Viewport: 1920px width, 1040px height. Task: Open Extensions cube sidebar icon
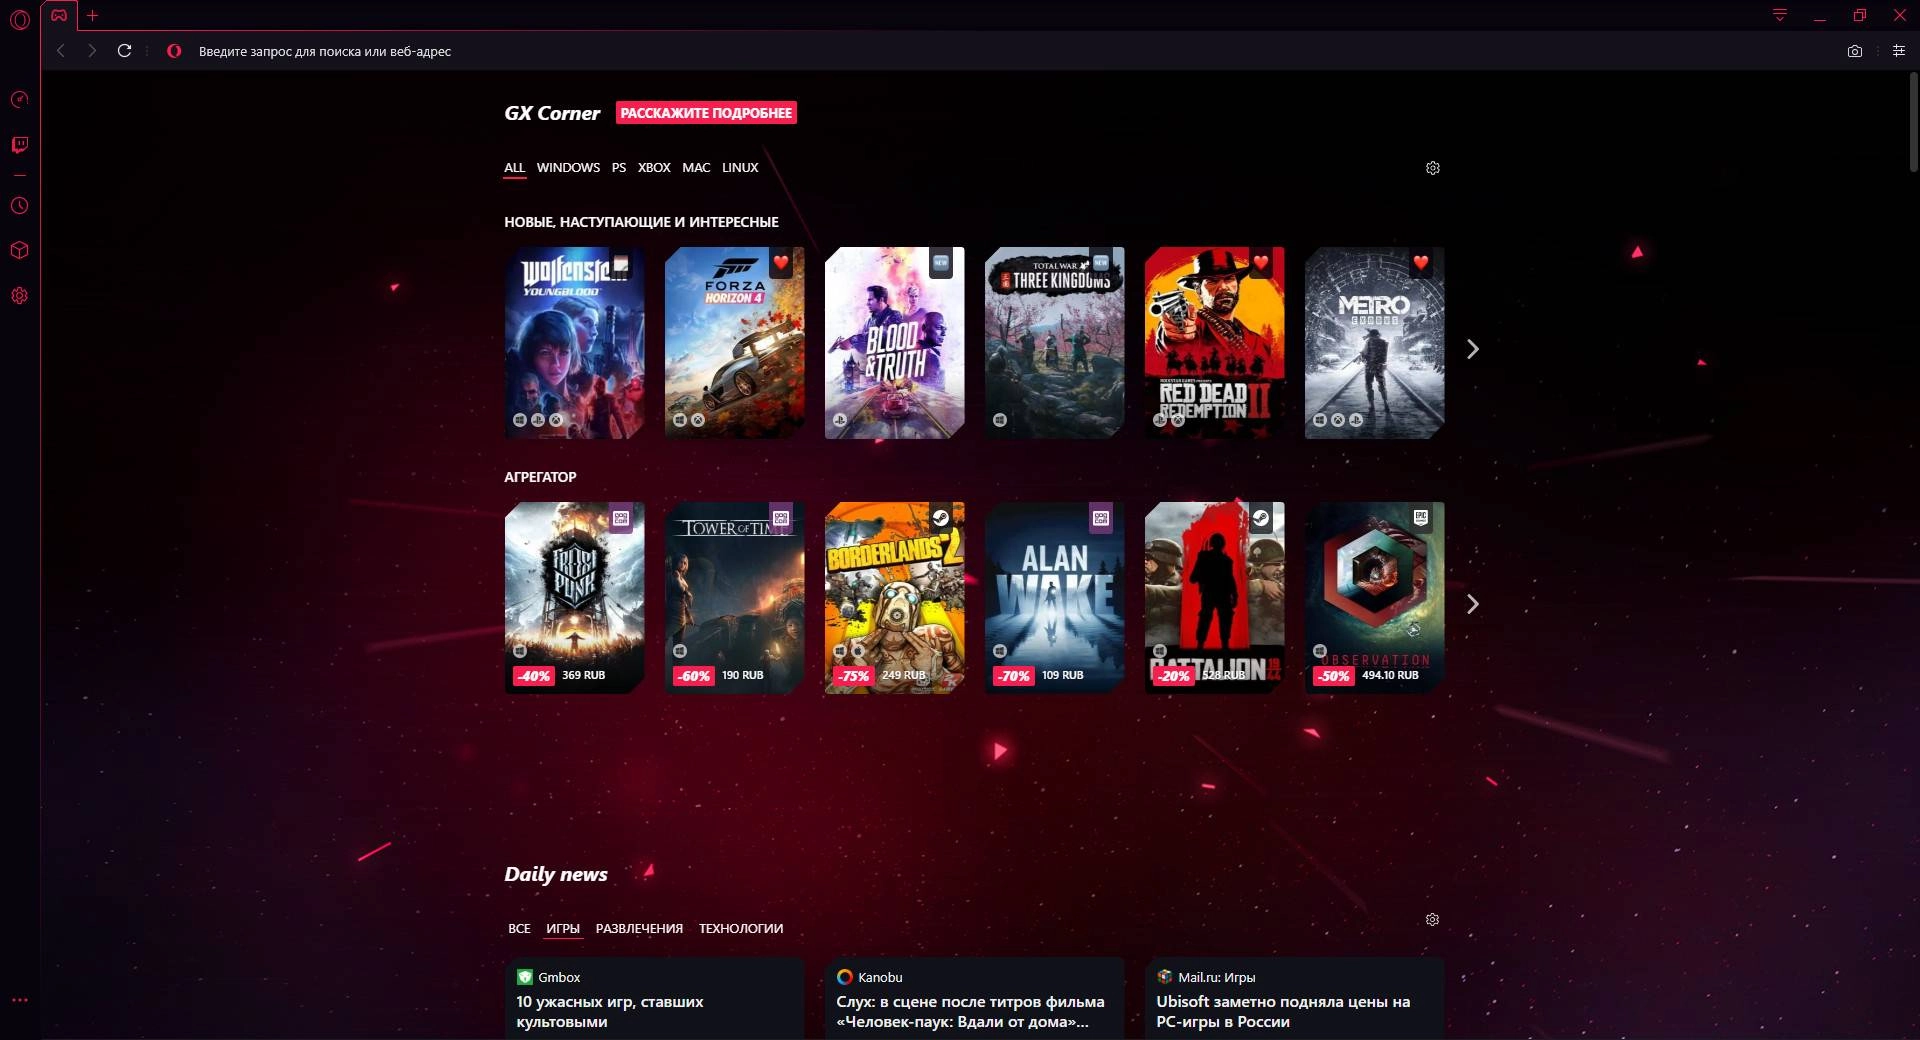19,250
